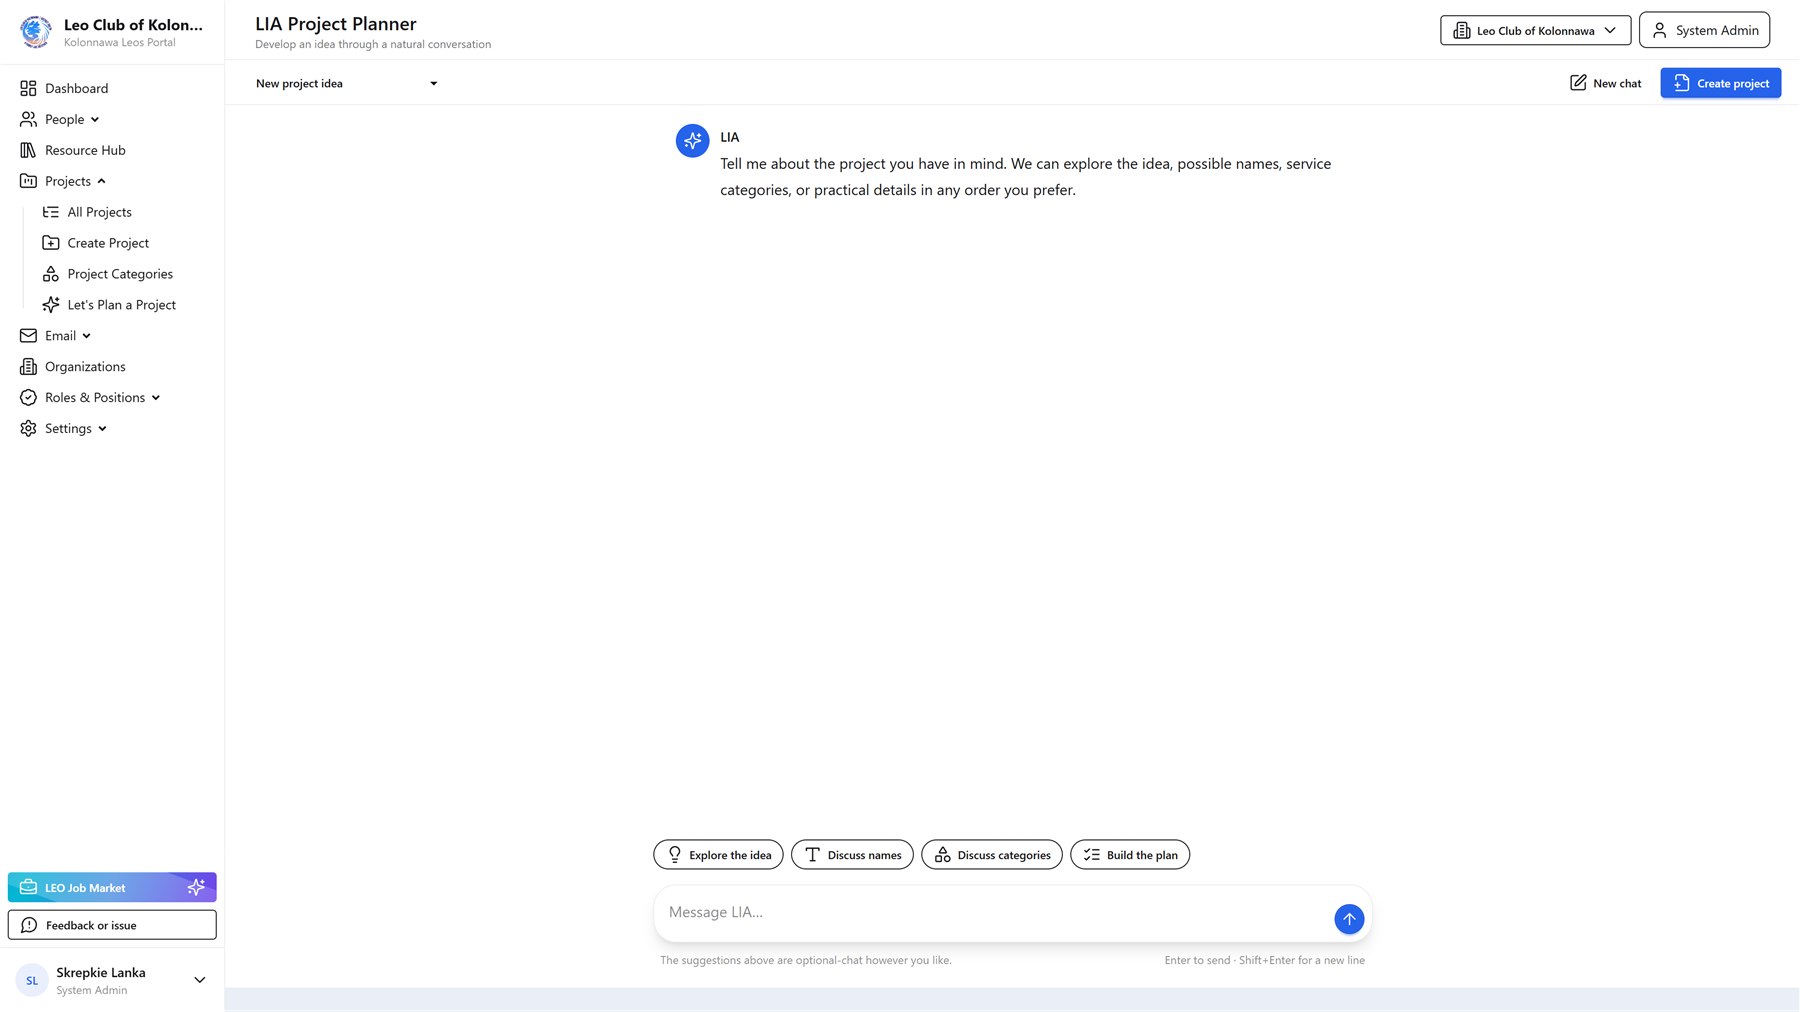1800x1012 pixels.
Task: Click the Settings gear icon
Action: (28, 429)
